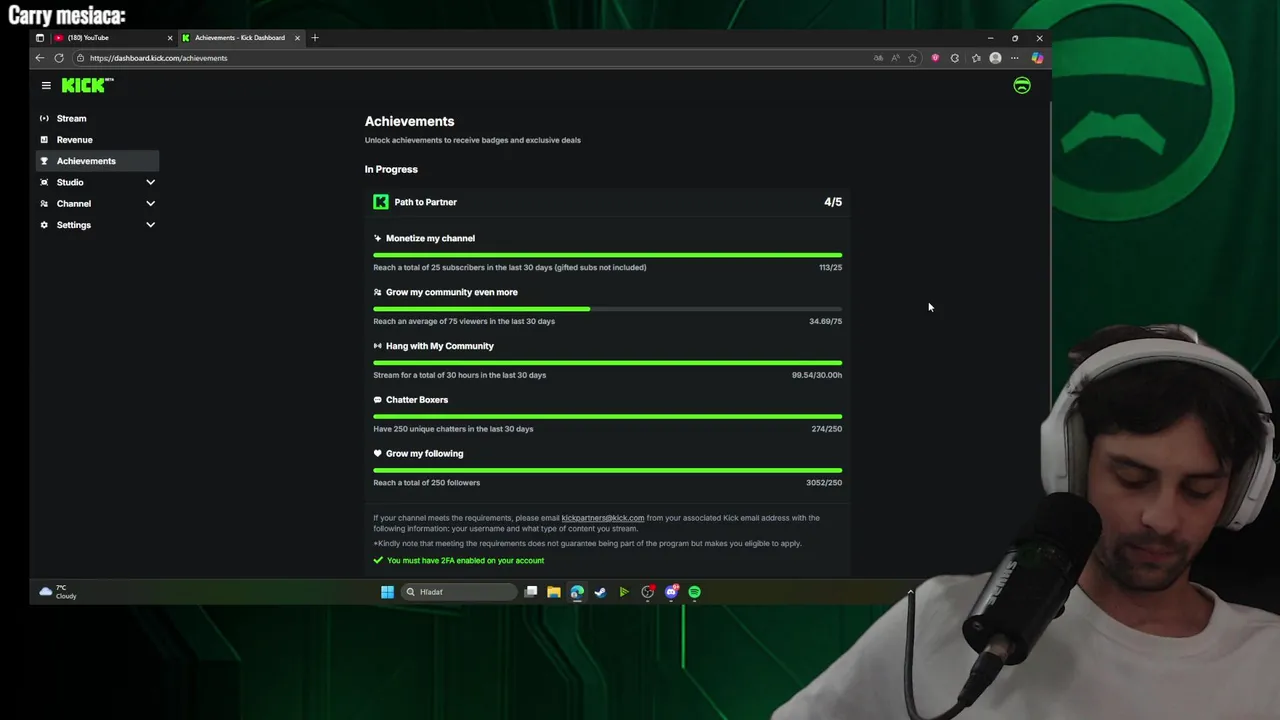The height and width of the screenshot is (720, 1280).
Task: Open the read aloud icon in address bar
Action: coord(895,58)
